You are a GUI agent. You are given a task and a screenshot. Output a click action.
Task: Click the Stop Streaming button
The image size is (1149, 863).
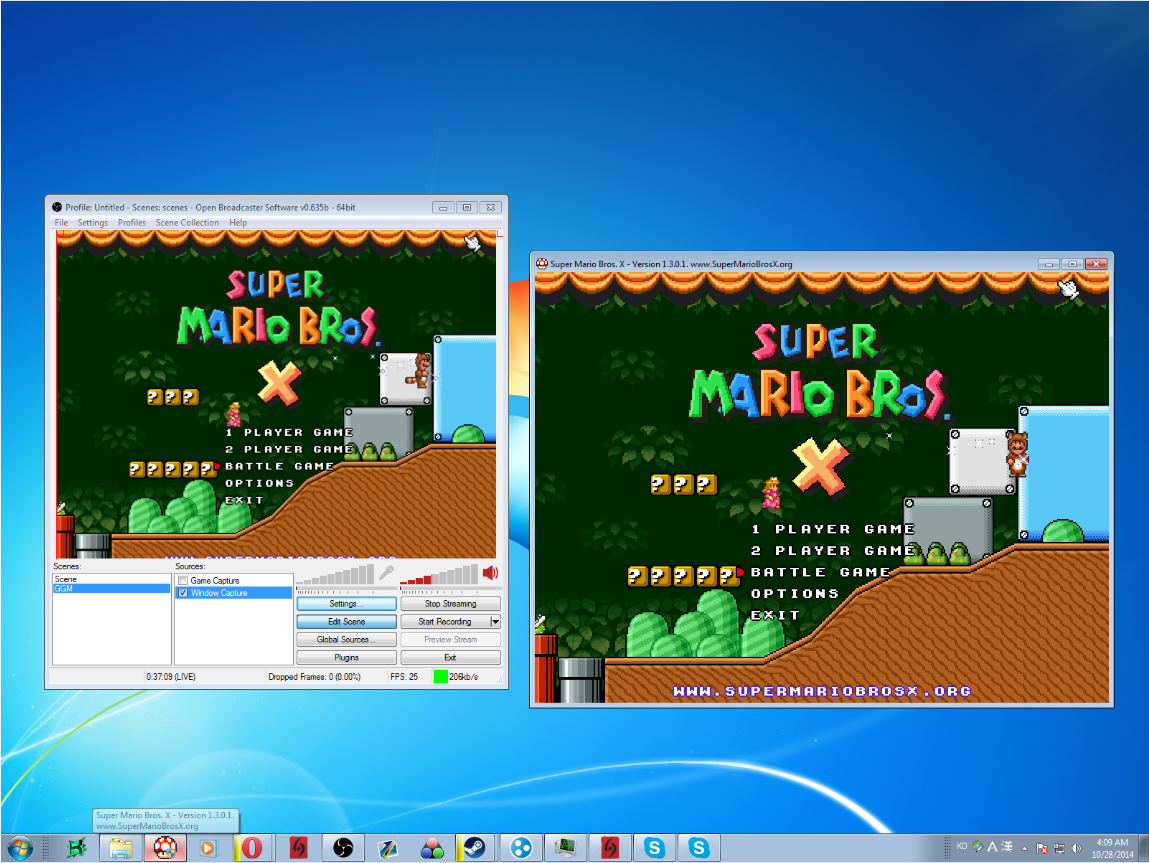pyautogui.click(x=450, y=604)
